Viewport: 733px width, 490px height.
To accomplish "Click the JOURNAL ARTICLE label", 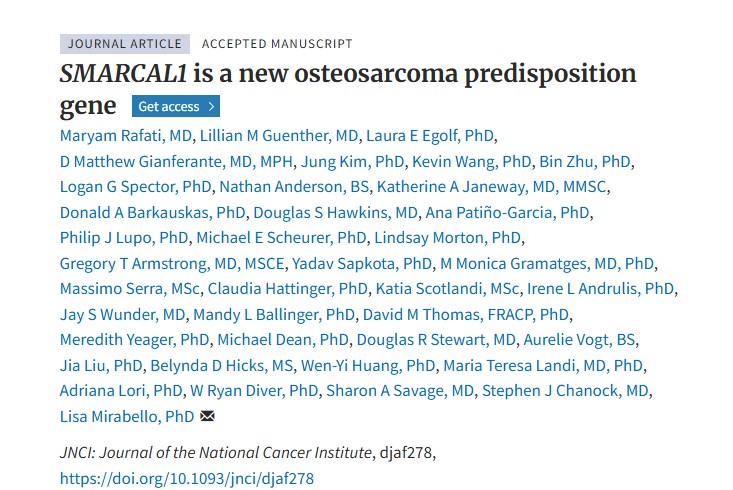I will point(125,44).
